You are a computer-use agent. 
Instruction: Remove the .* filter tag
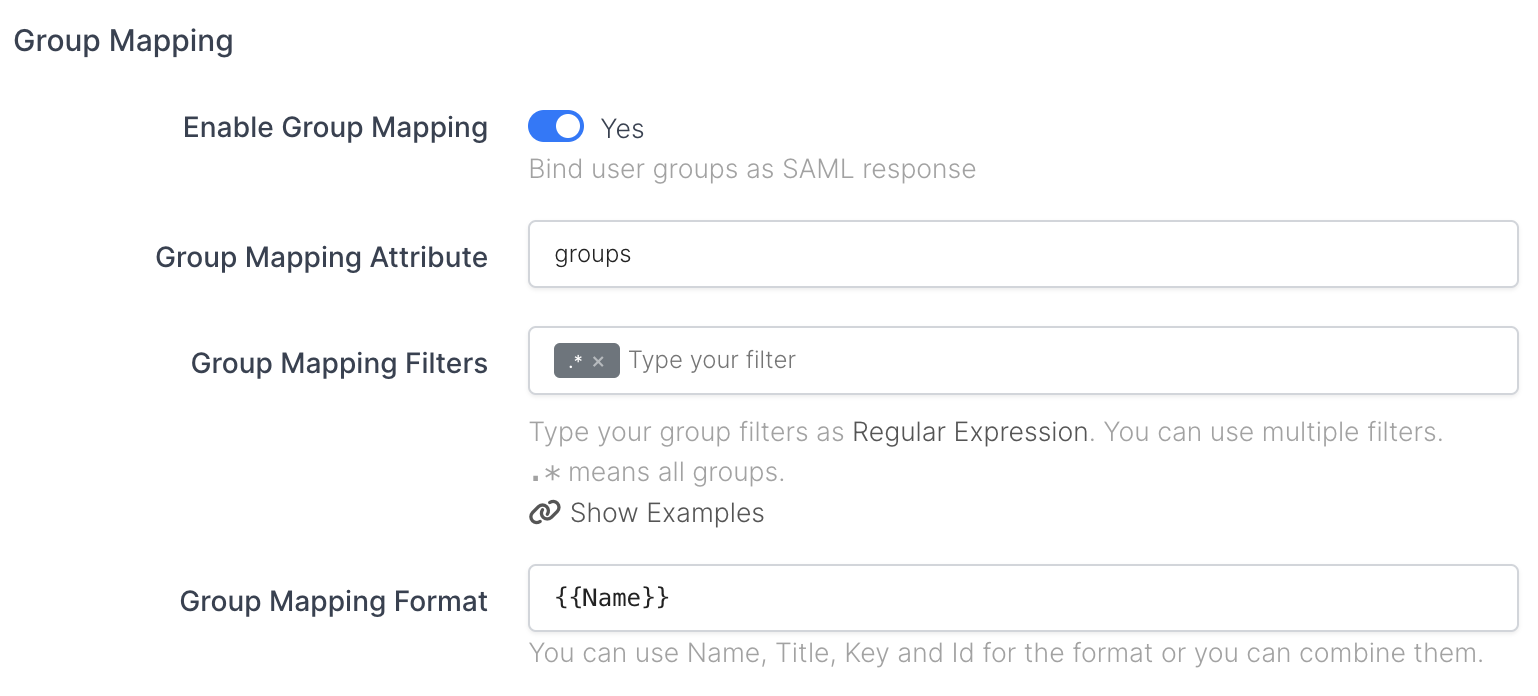click(598, 362)
